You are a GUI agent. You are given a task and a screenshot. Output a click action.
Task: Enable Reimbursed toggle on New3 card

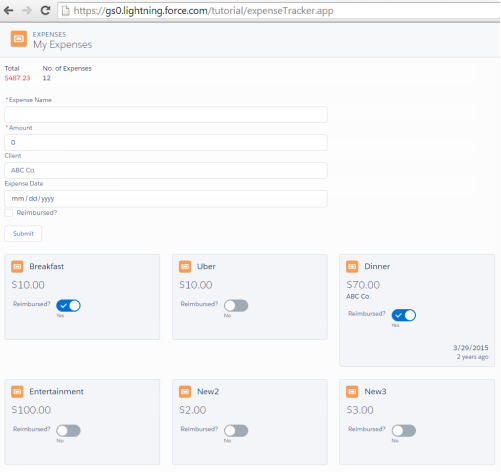coord(404,431)
